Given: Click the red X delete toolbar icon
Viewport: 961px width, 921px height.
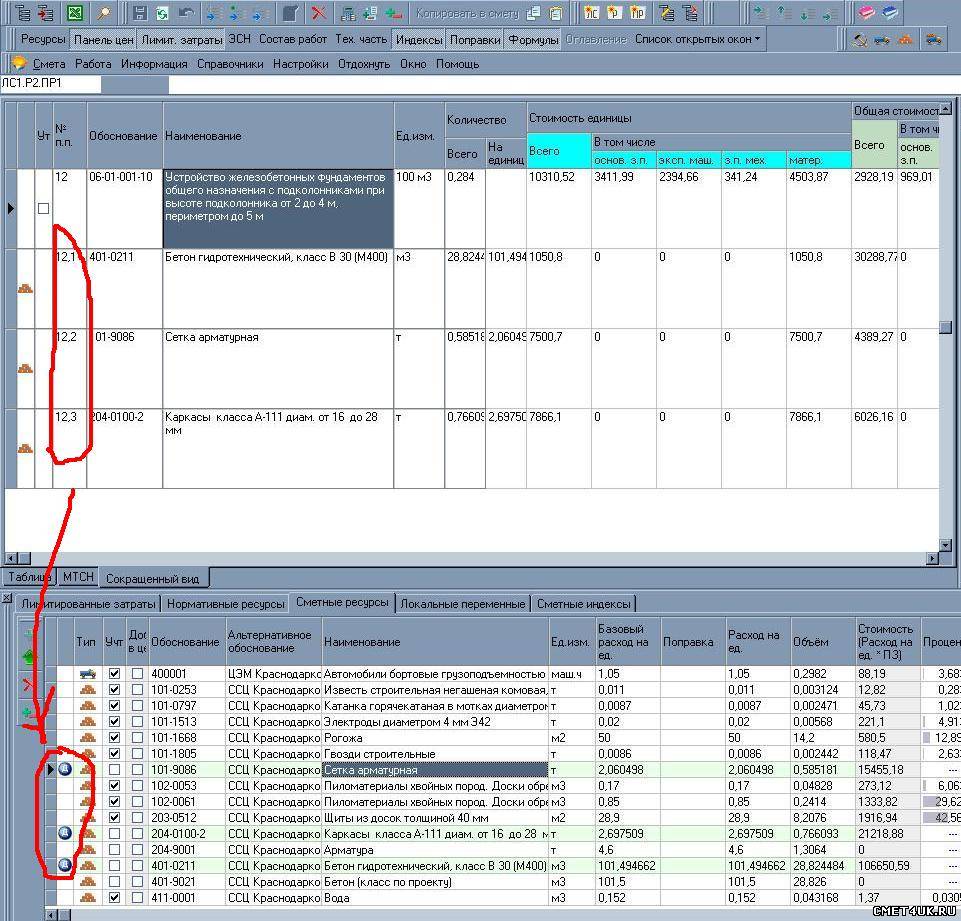Looking at the screenshot, I should pyautogui.click(x=318, y=13).
